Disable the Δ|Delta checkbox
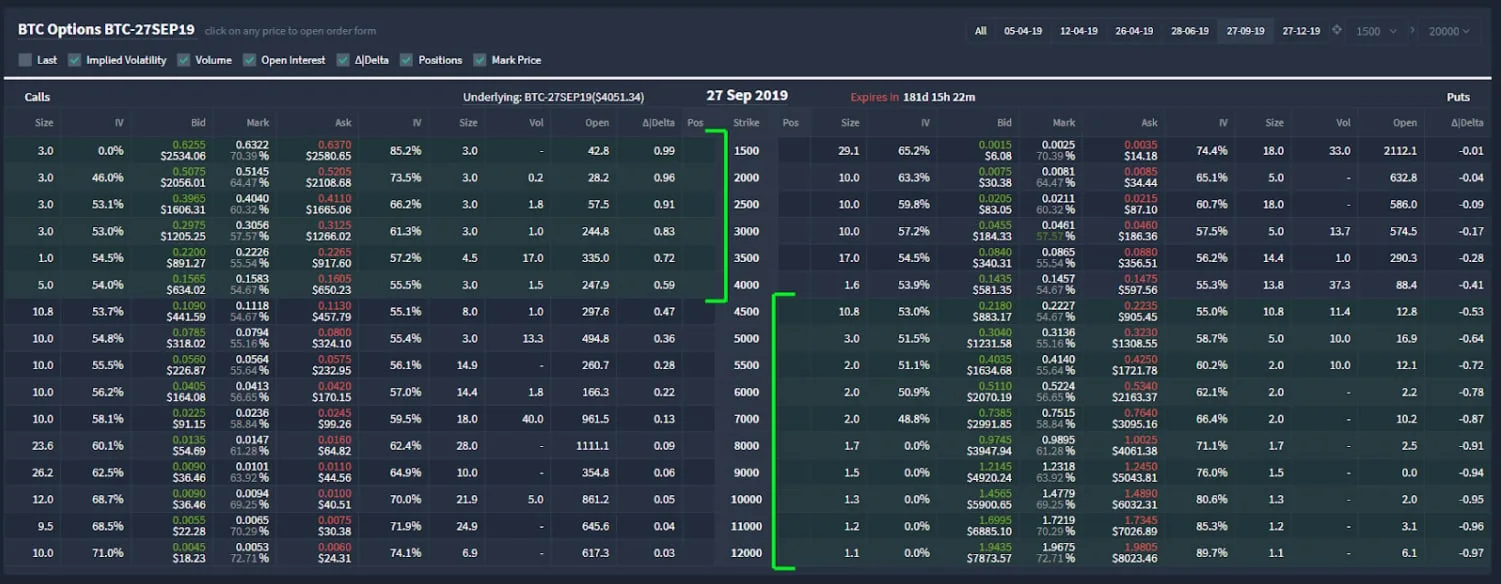Screen dimensions: 1501x584 343,60
